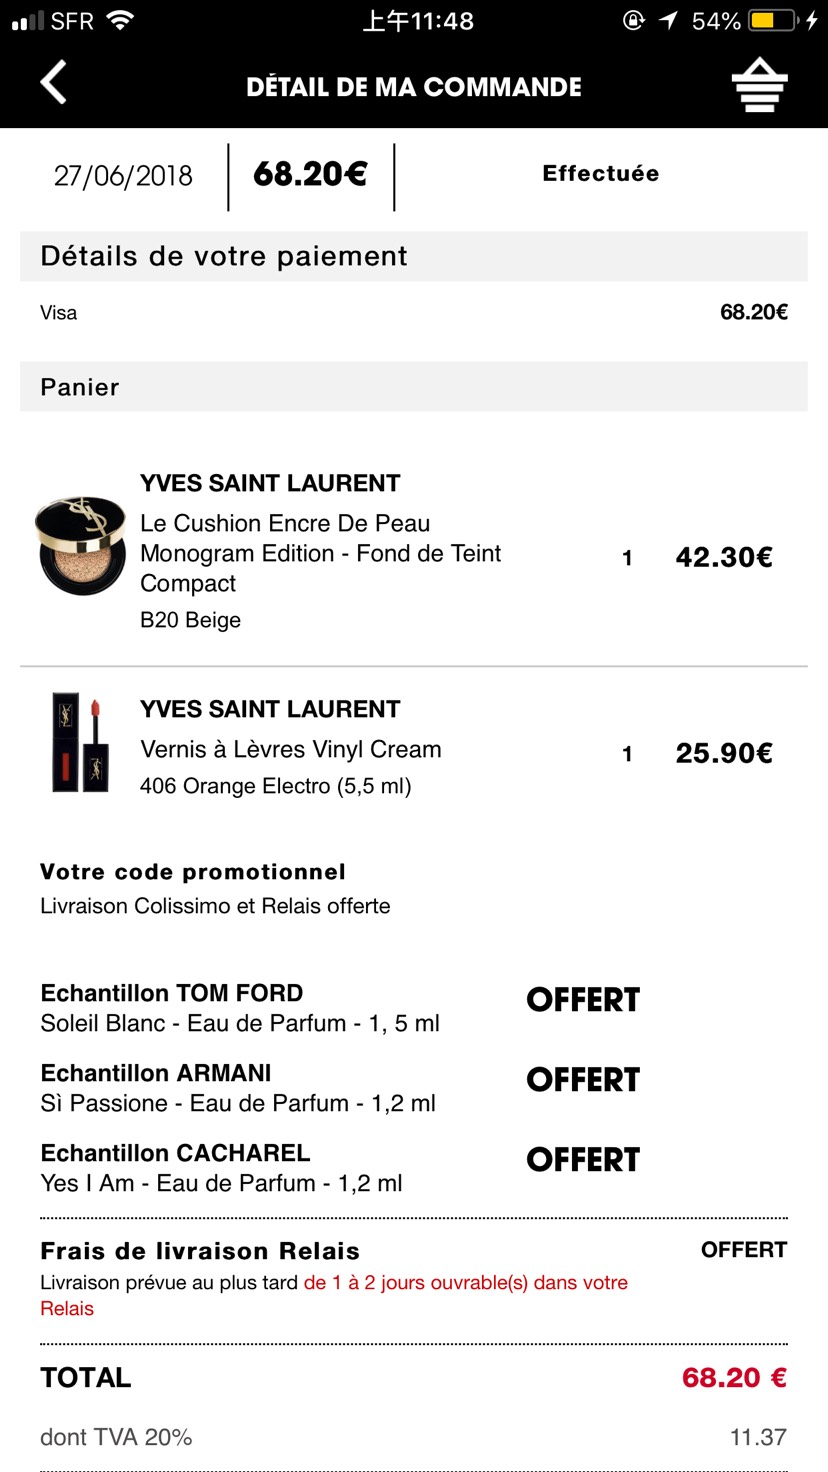Tap the Visa payment row

pyautogui.click(x=414, y=312)
